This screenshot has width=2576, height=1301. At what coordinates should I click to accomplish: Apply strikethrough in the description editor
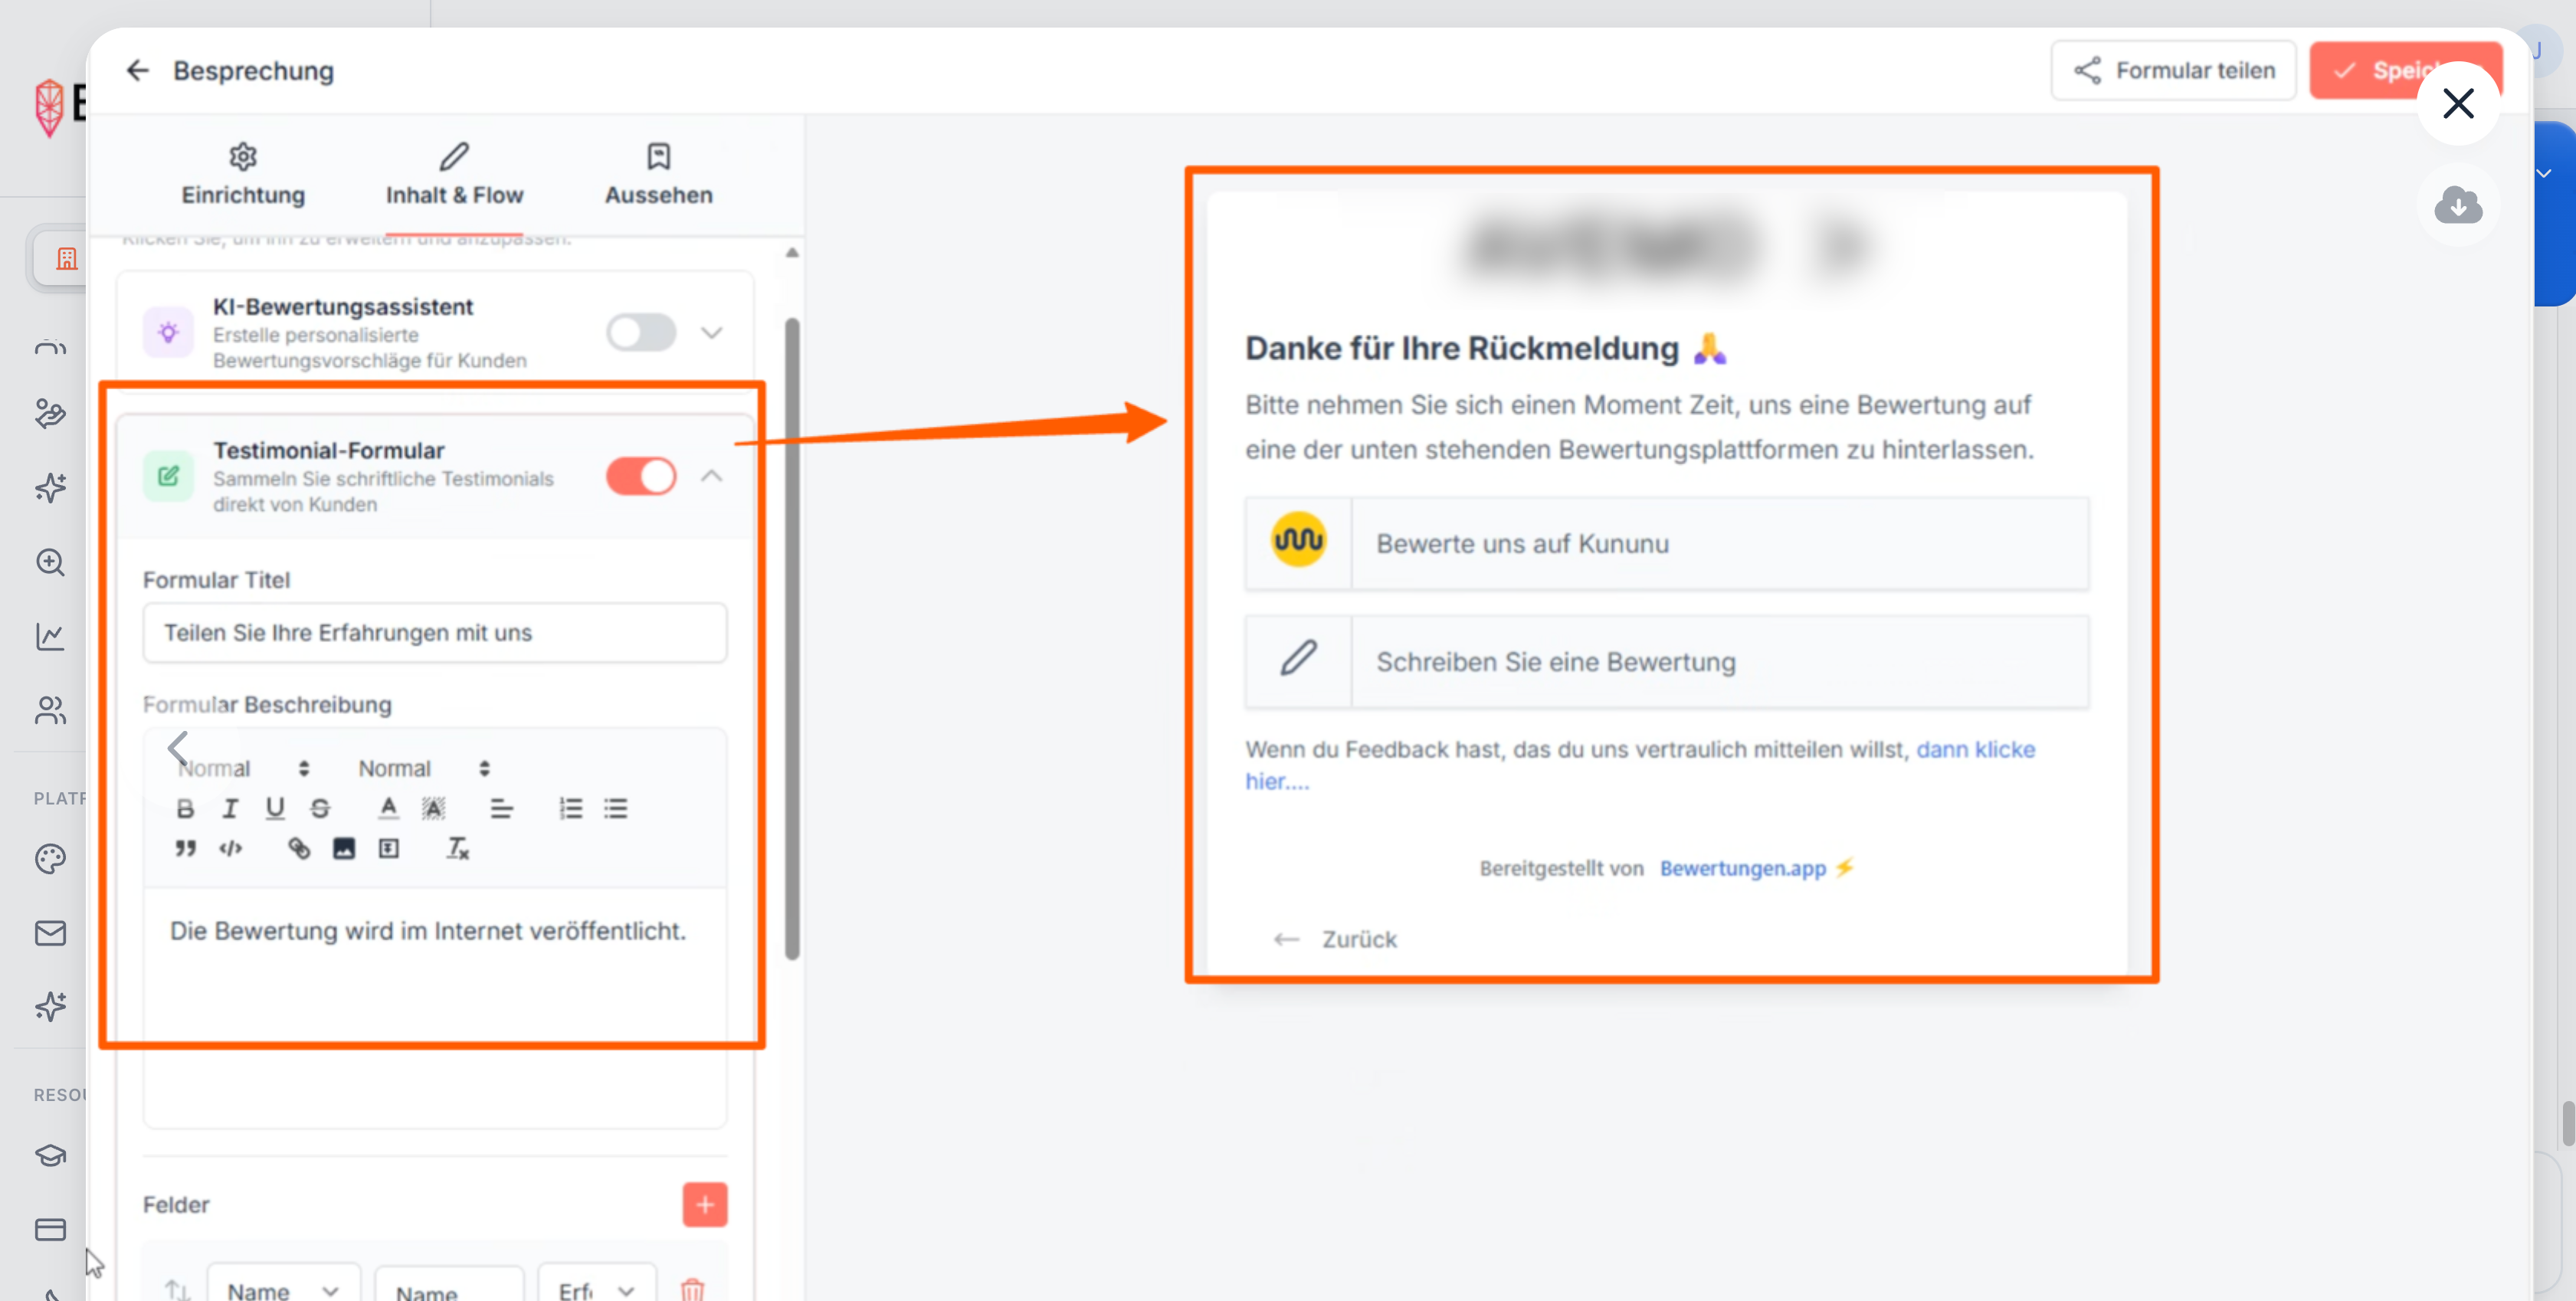tap(320, 808)
